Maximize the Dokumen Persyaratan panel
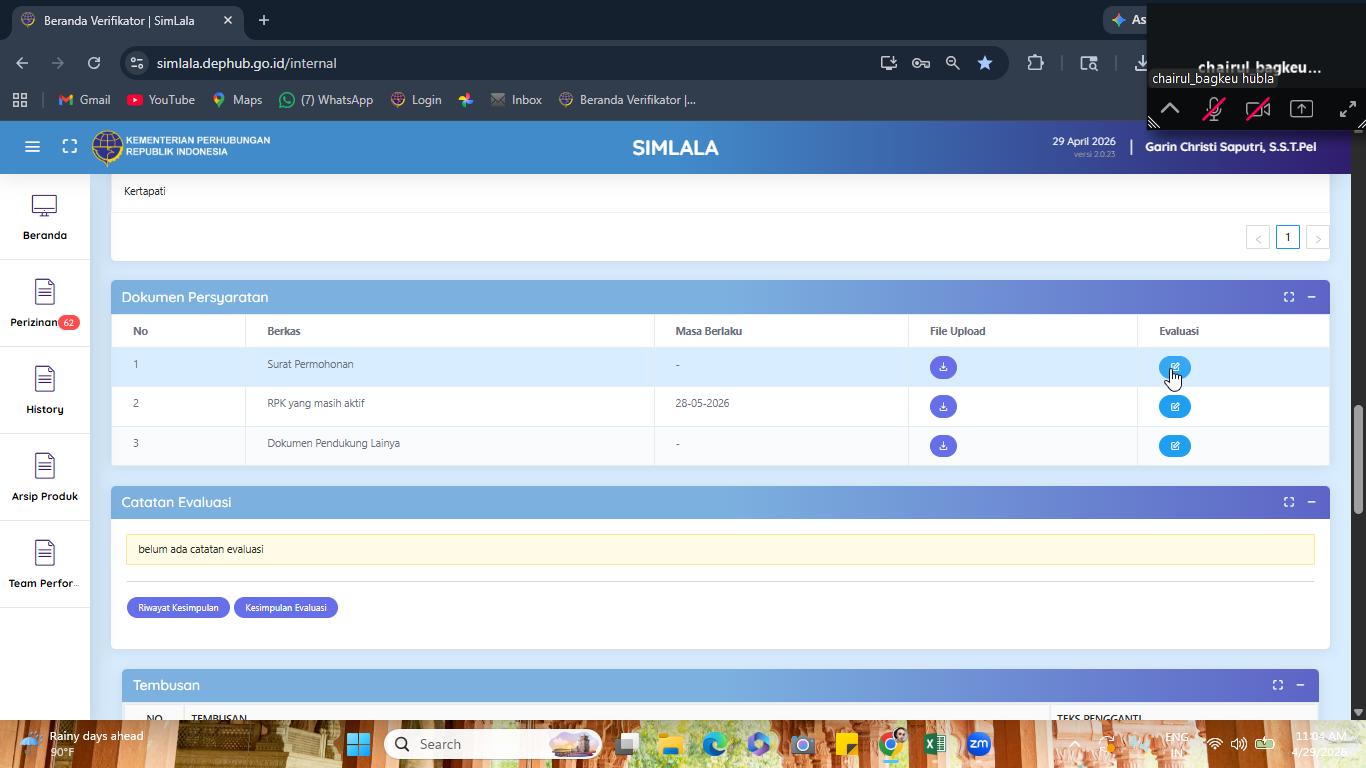 [1289, 297]
